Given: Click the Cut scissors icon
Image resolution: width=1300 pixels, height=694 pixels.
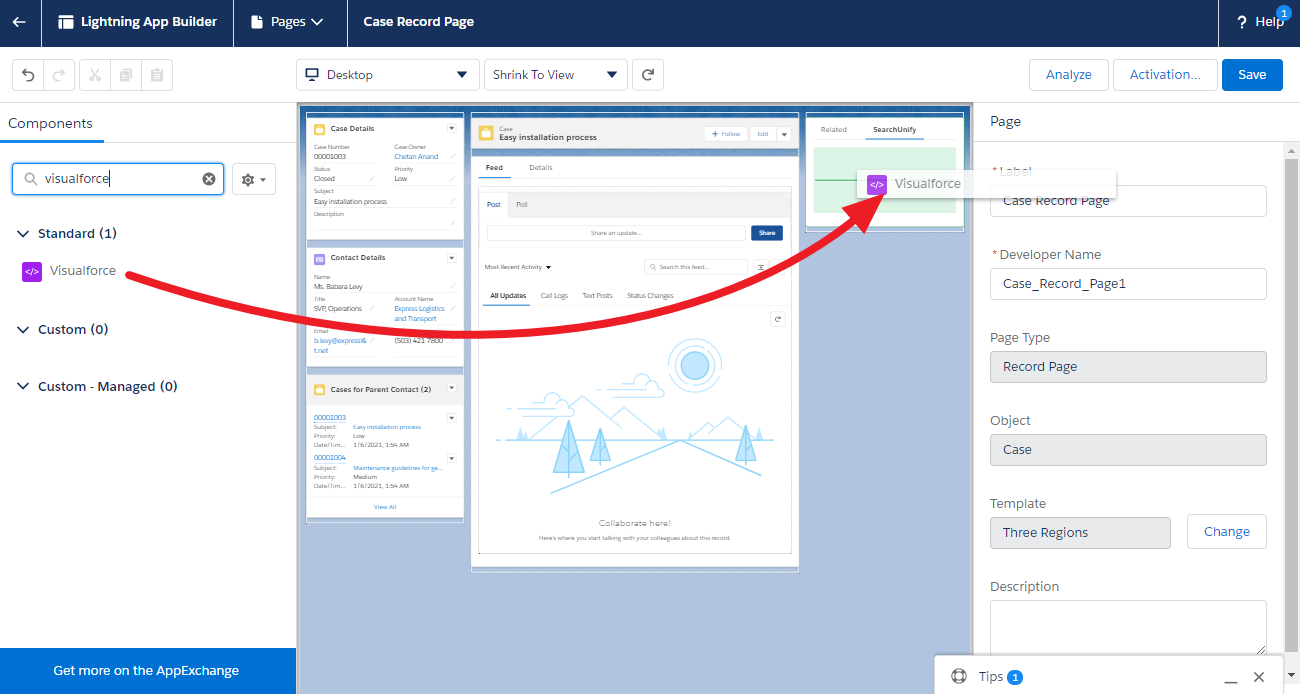Looking at the screenshot, I should pos(95,75).
